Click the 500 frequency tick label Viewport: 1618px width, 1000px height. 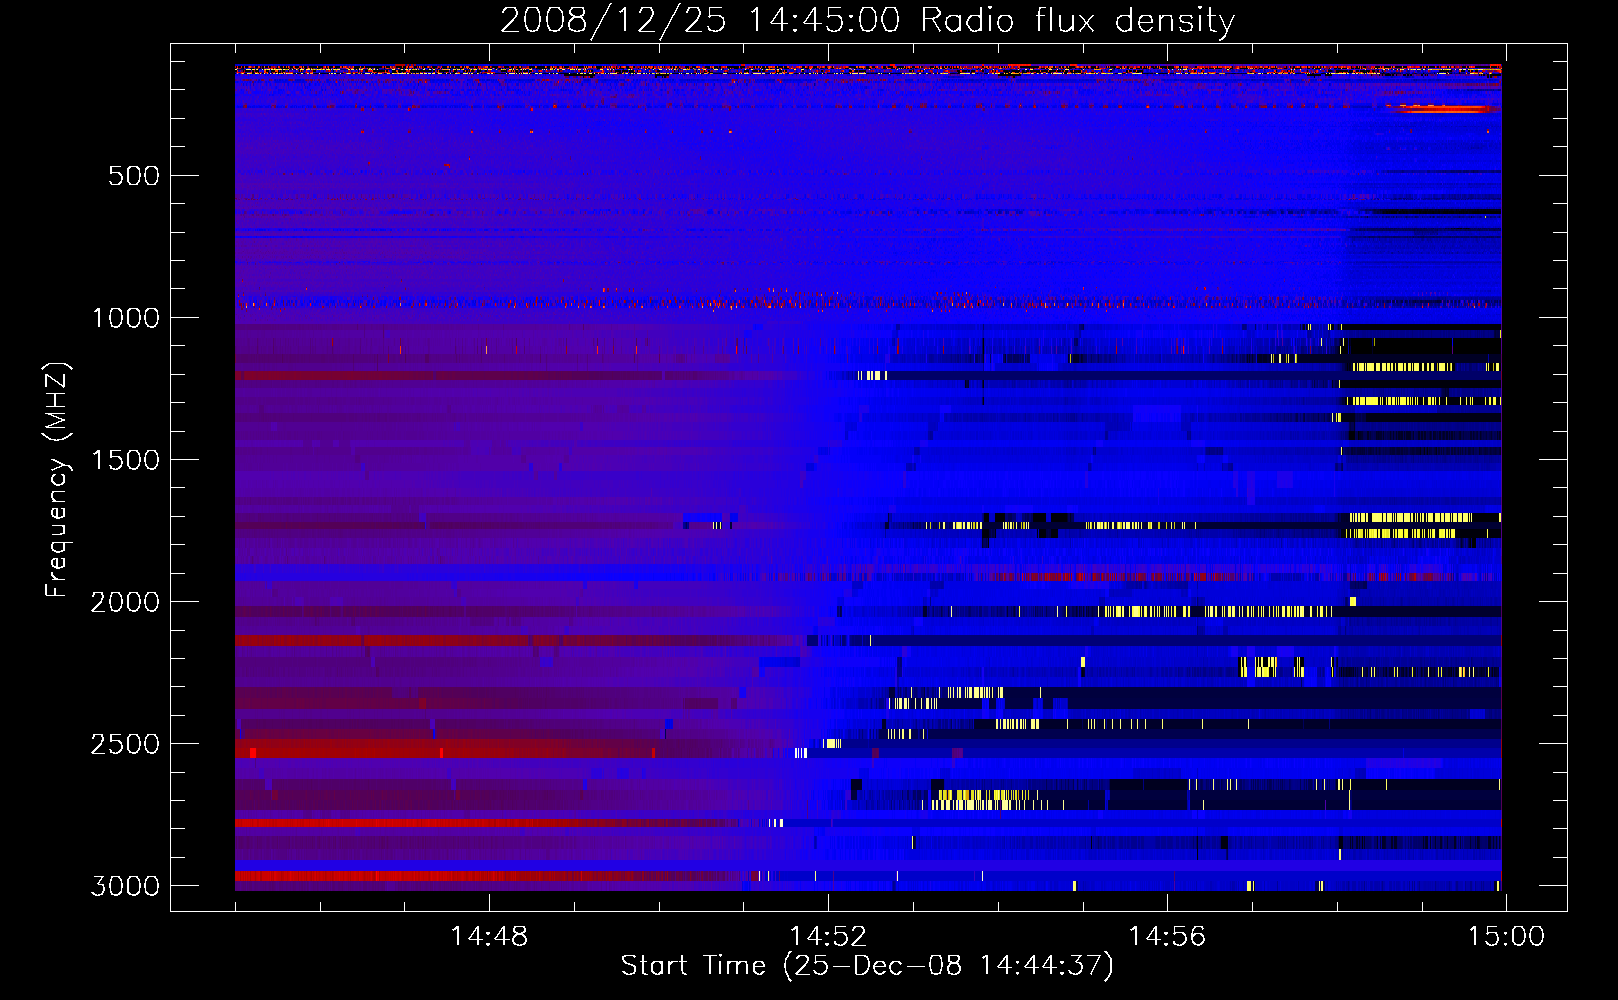pos(134,176)
